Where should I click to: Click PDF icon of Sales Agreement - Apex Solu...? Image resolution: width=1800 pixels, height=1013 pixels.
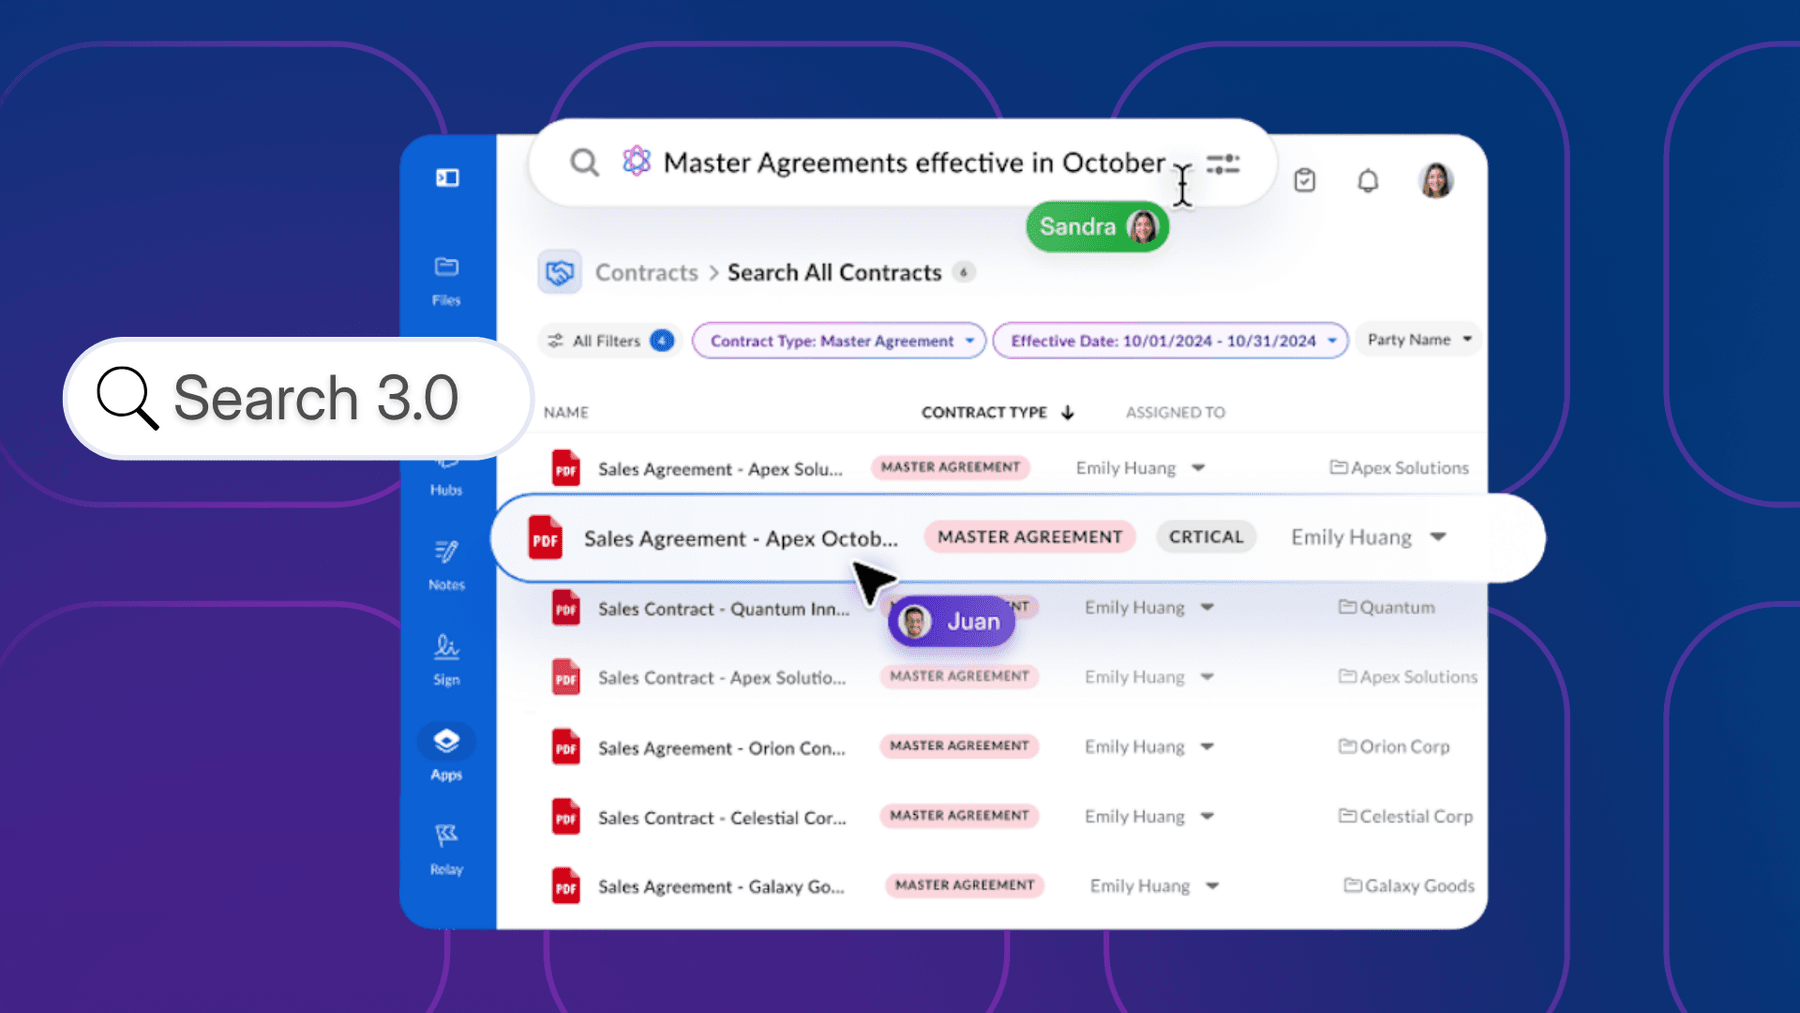(566, 468)
